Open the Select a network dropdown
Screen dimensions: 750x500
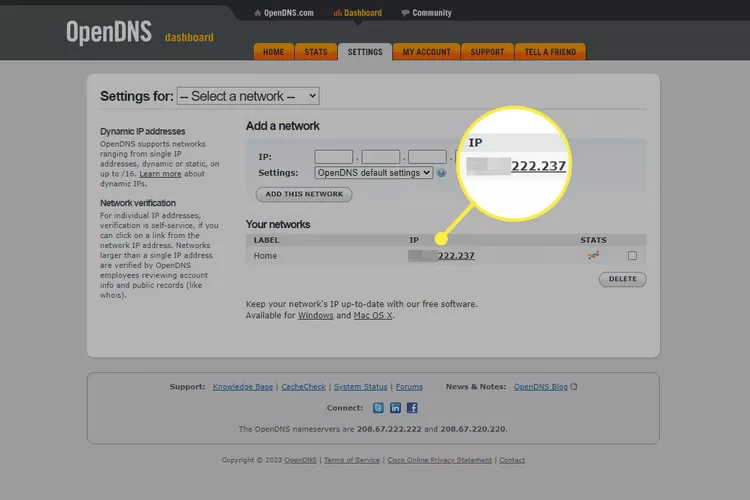coord(248,96)
